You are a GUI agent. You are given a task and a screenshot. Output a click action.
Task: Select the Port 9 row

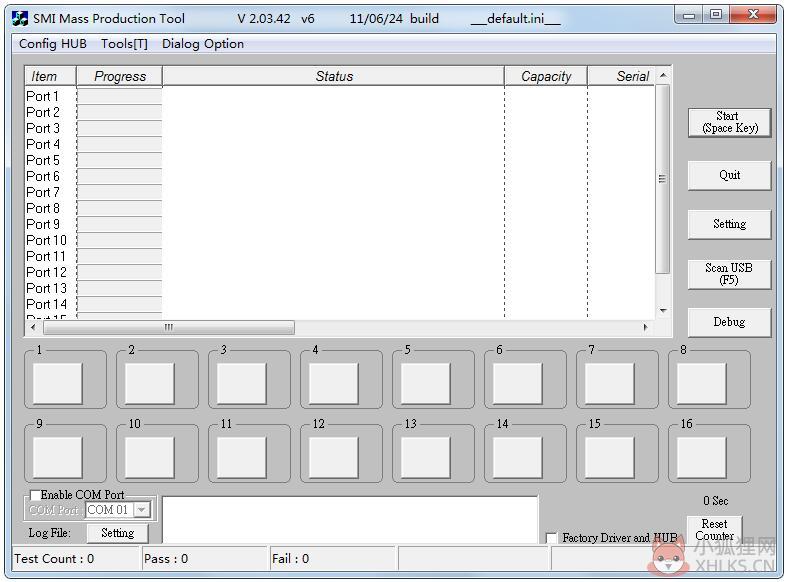(339, 224)
